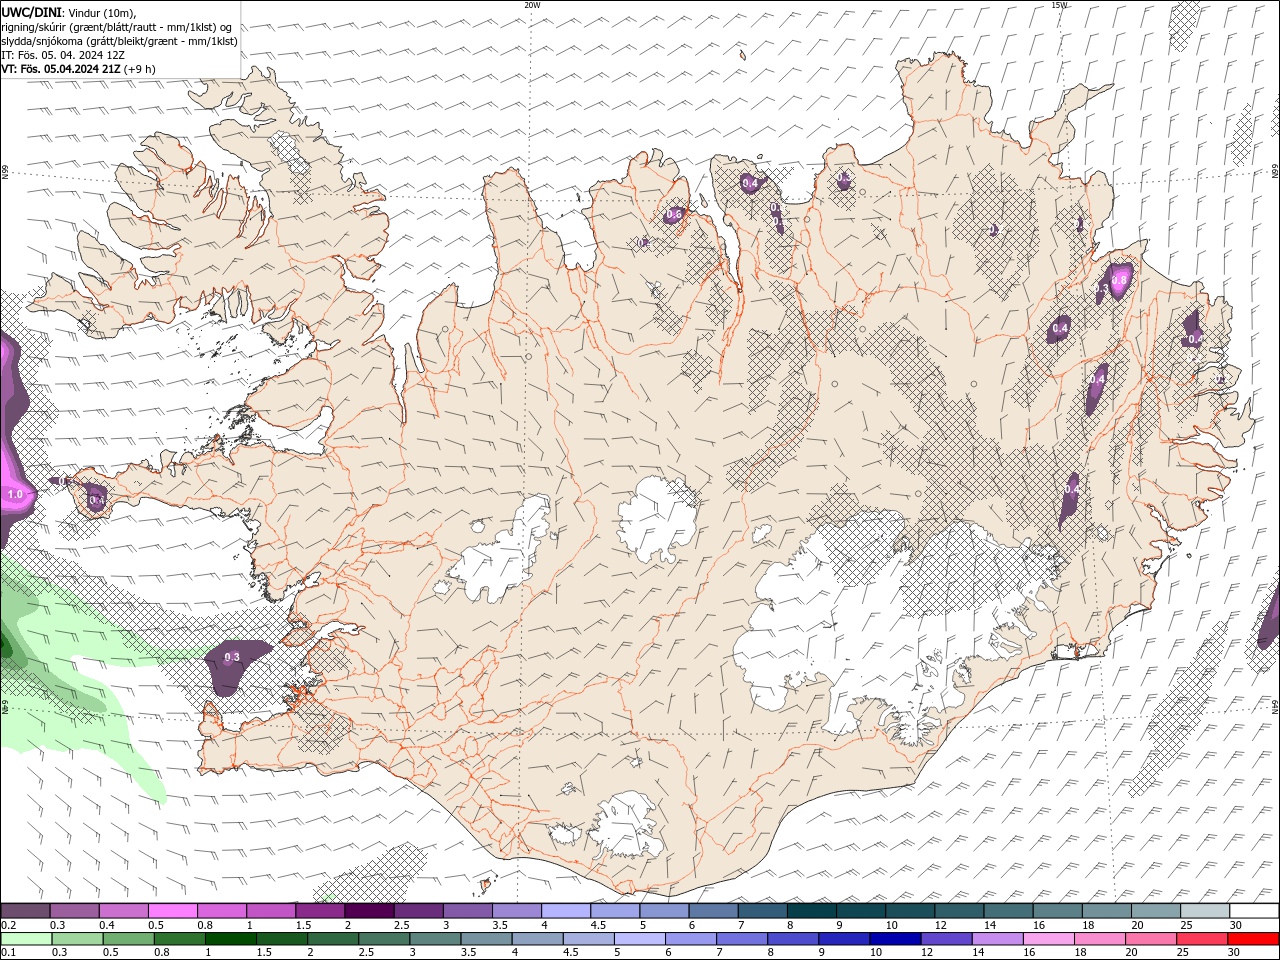
Task: Pick palest green rain swatch between 0.1 and 0.3
Action: (27, 939)
